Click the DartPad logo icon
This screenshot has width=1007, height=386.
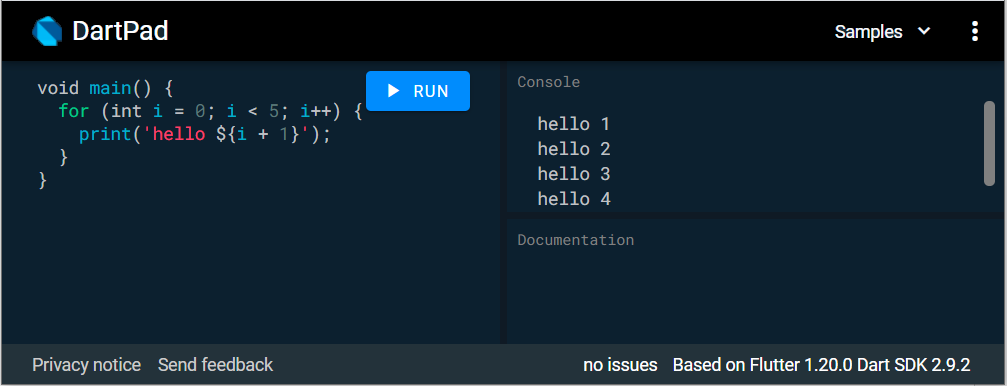[48, 31]
